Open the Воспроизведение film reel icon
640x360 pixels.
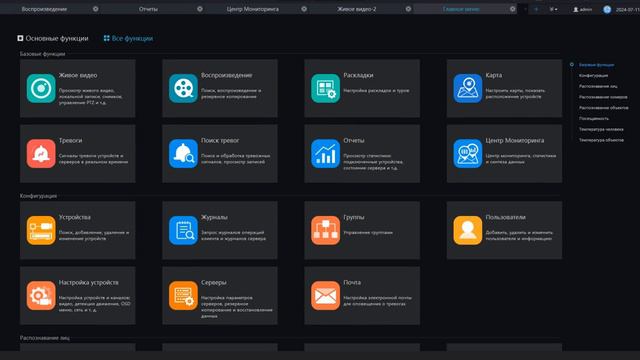click(183, 88)
